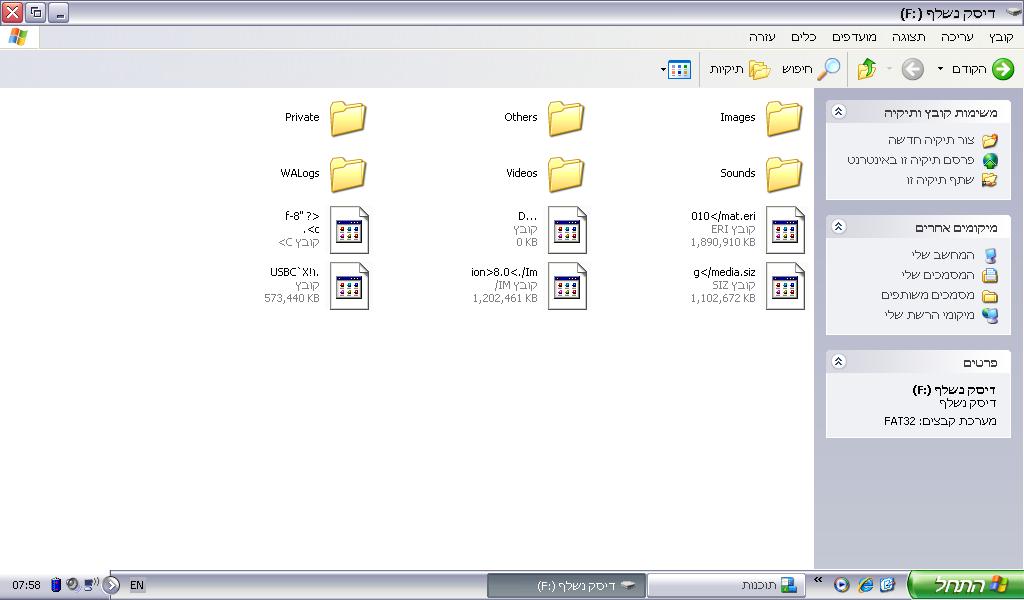Open the Images folder

pyautogui.click(x=784, y=118)
